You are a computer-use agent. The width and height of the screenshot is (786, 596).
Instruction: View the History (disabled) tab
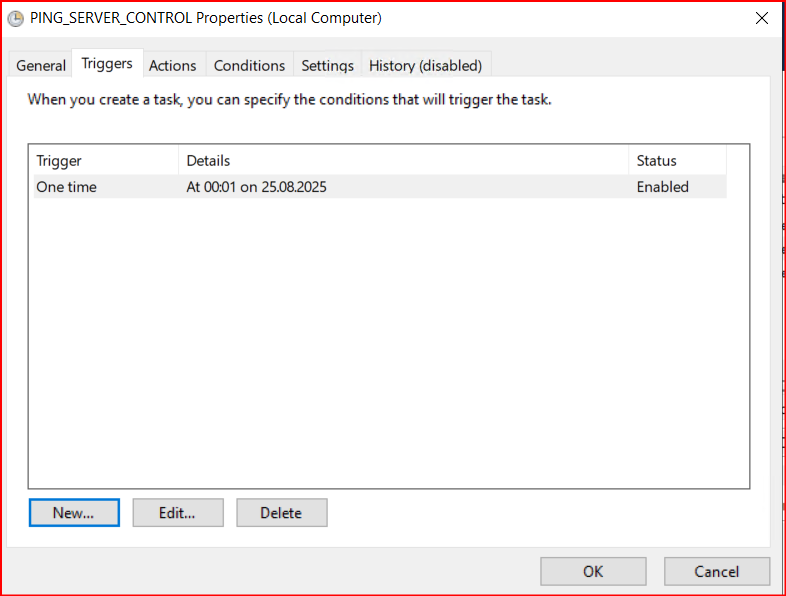pos(426,66)
